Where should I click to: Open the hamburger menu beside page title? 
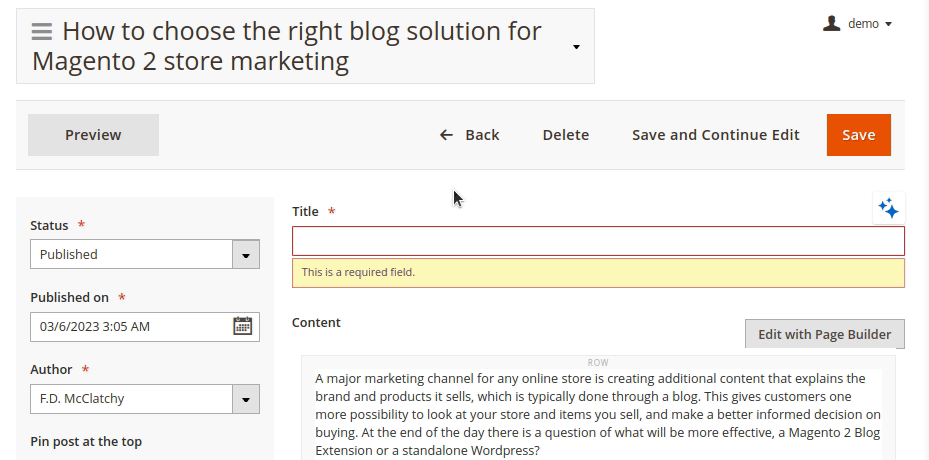[42, 32]
